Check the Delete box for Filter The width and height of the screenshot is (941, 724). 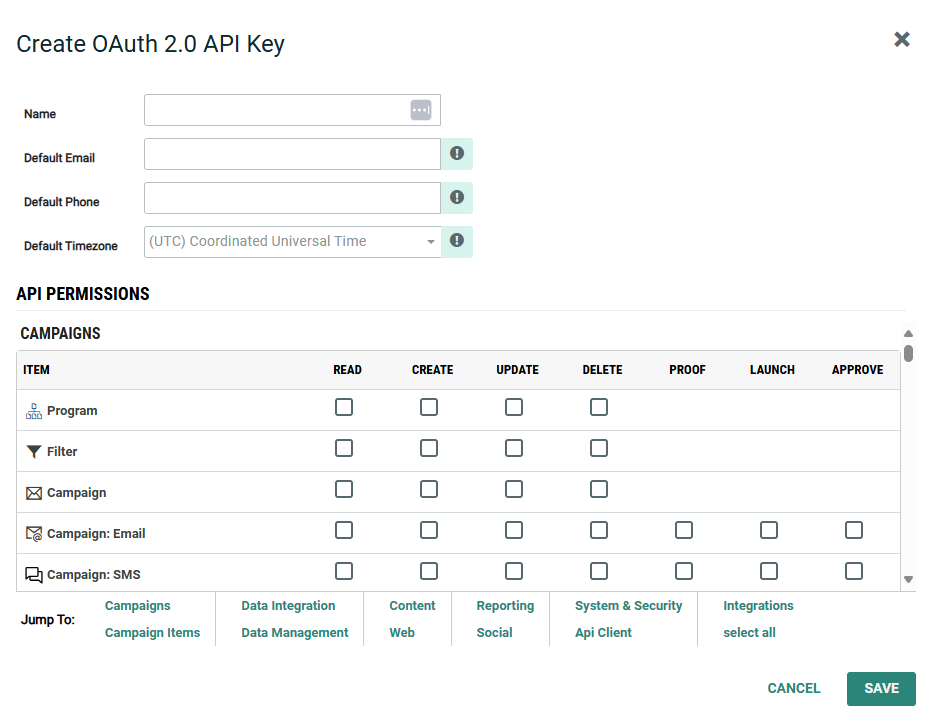tap(599, 448)
